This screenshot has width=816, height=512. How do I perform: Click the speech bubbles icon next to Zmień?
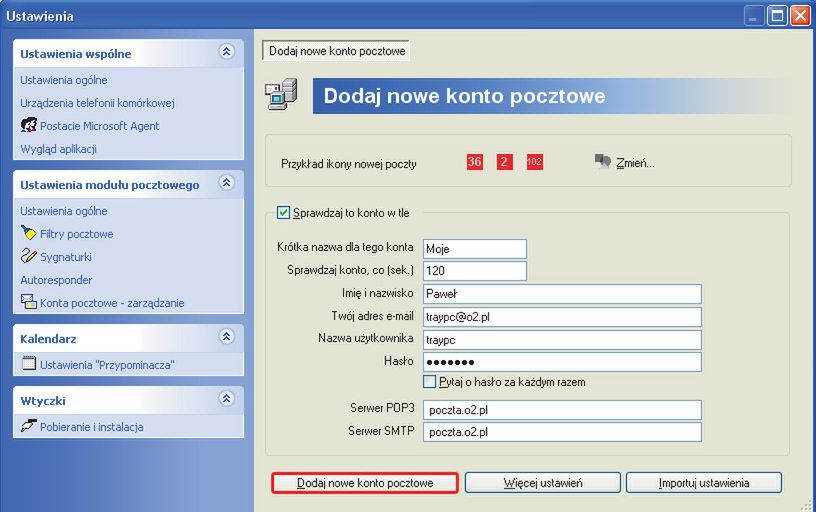(602, 161)
